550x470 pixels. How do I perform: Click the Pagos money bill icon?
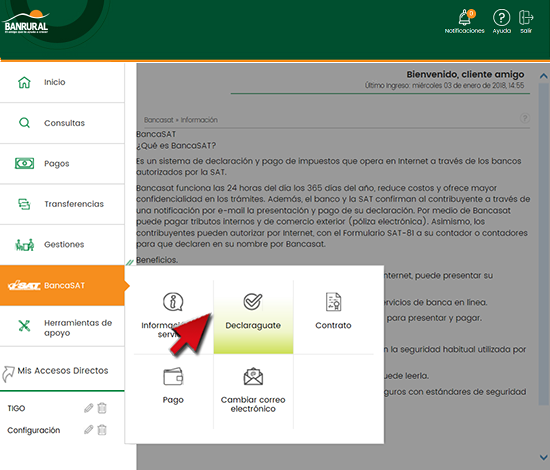tap(24, 163)
